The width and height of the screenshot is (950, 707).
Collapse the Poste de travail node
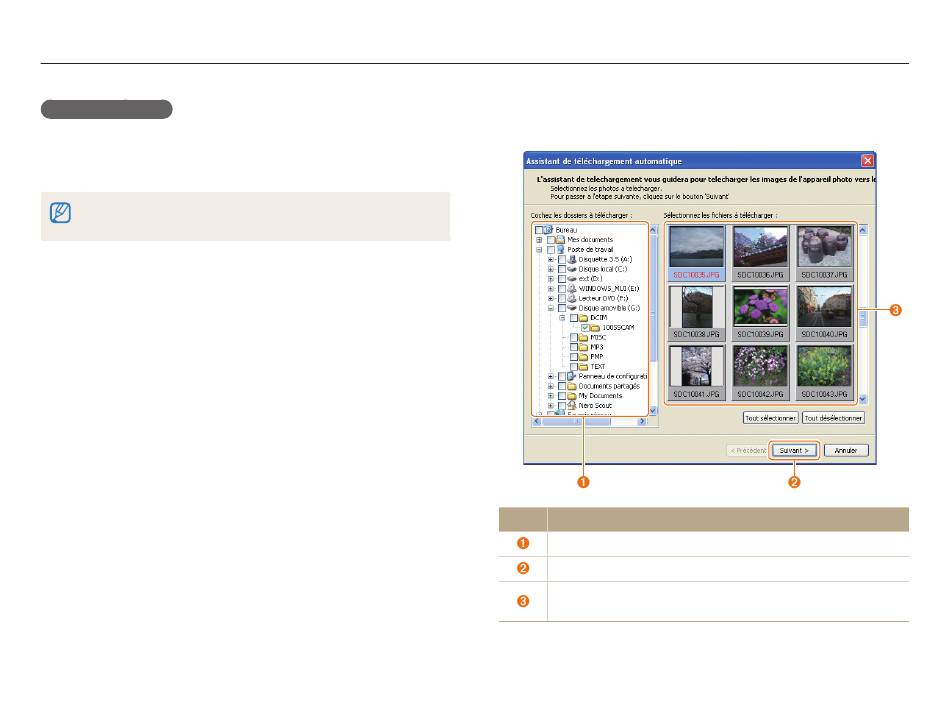coord(539,250)
